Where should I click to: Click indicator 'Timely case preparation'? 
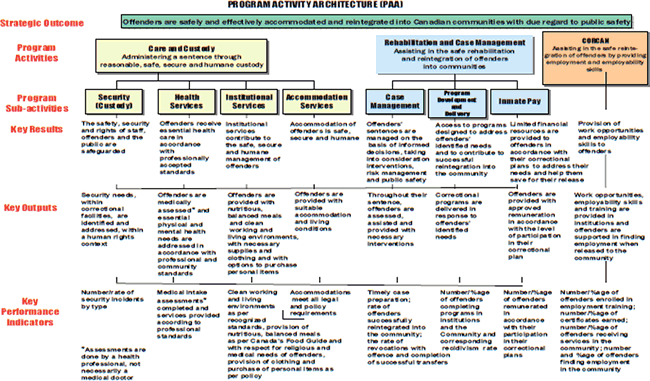pos(408,327)
